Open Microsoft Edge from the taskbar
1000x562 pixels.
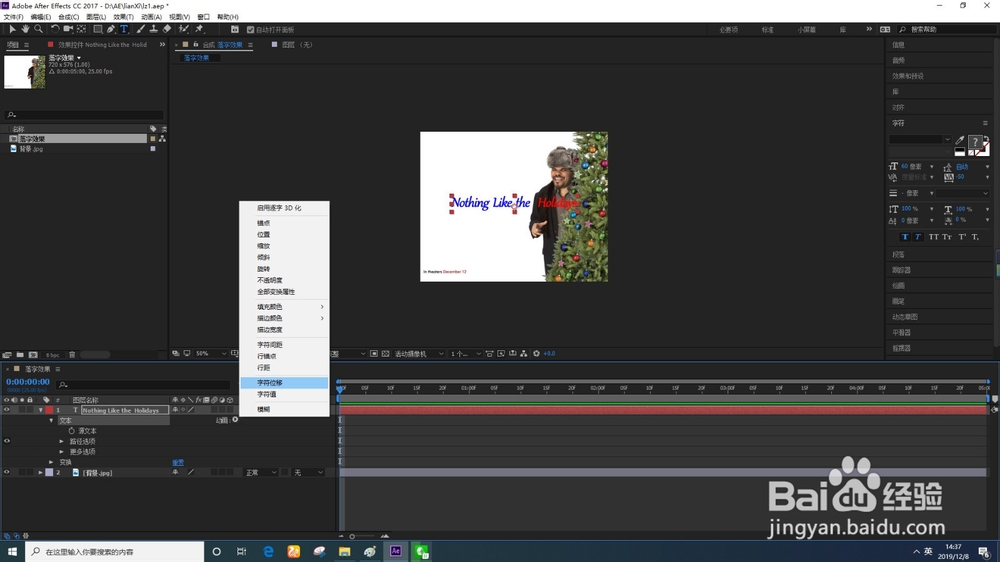[268, 551]
